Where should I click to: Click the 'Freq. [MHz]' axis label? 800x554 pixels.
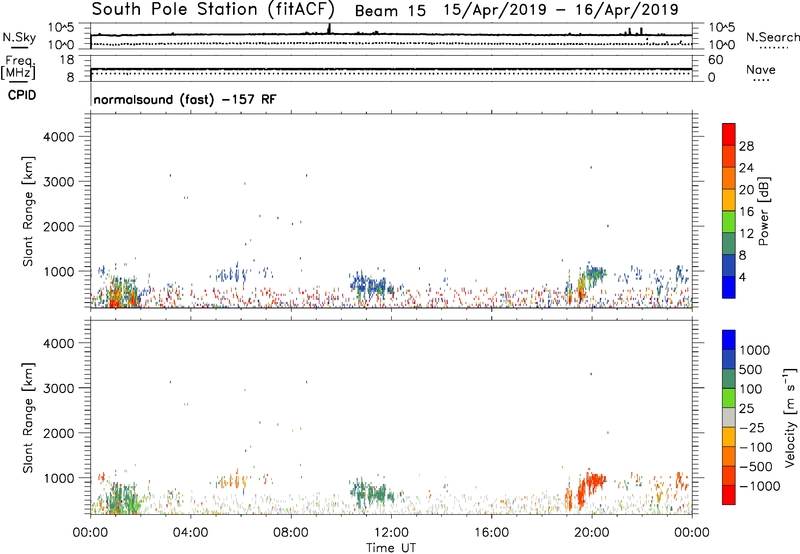(x=18, y=67)
